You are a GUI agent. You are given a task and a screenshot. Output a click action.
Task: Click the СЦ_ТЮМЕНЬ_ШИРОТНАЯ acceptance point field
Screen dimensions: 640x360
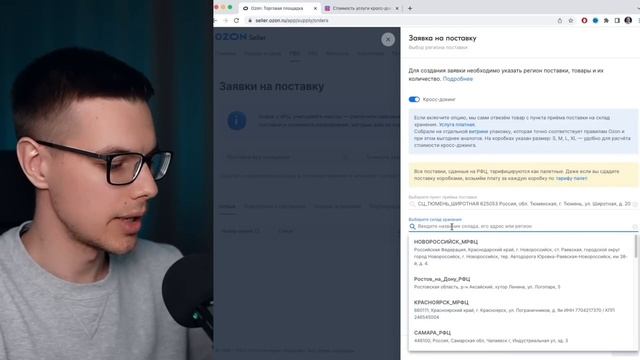pyautogui.click(x=523, y=203)
